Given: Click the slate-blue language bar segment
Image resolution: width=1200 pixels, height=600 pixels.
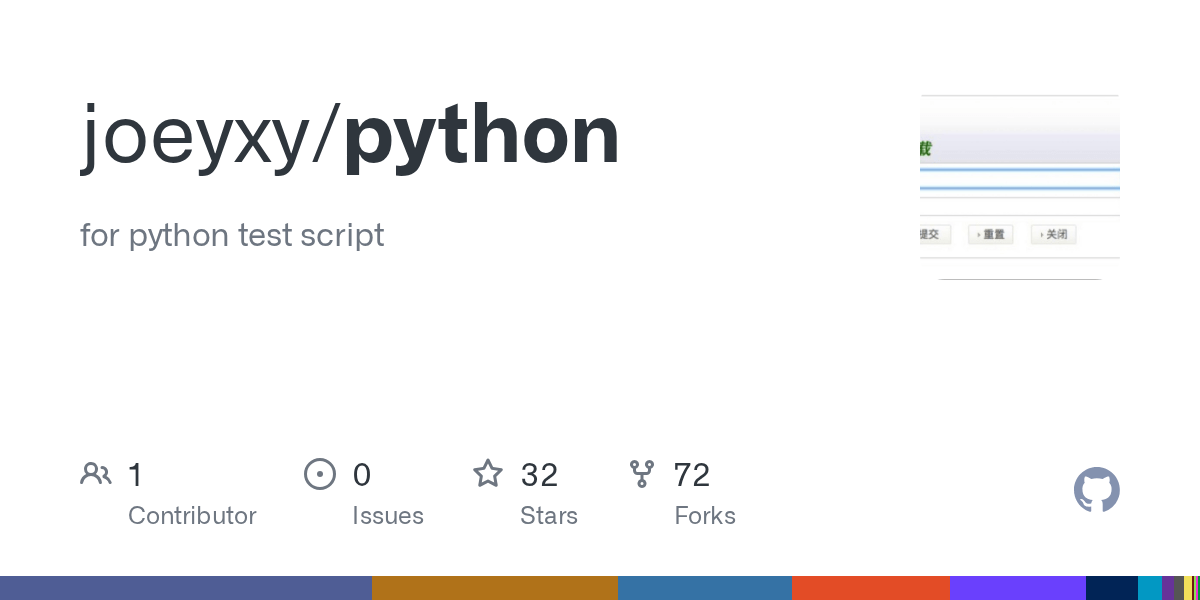Looking at the screenshot, I should click(186, 588).
